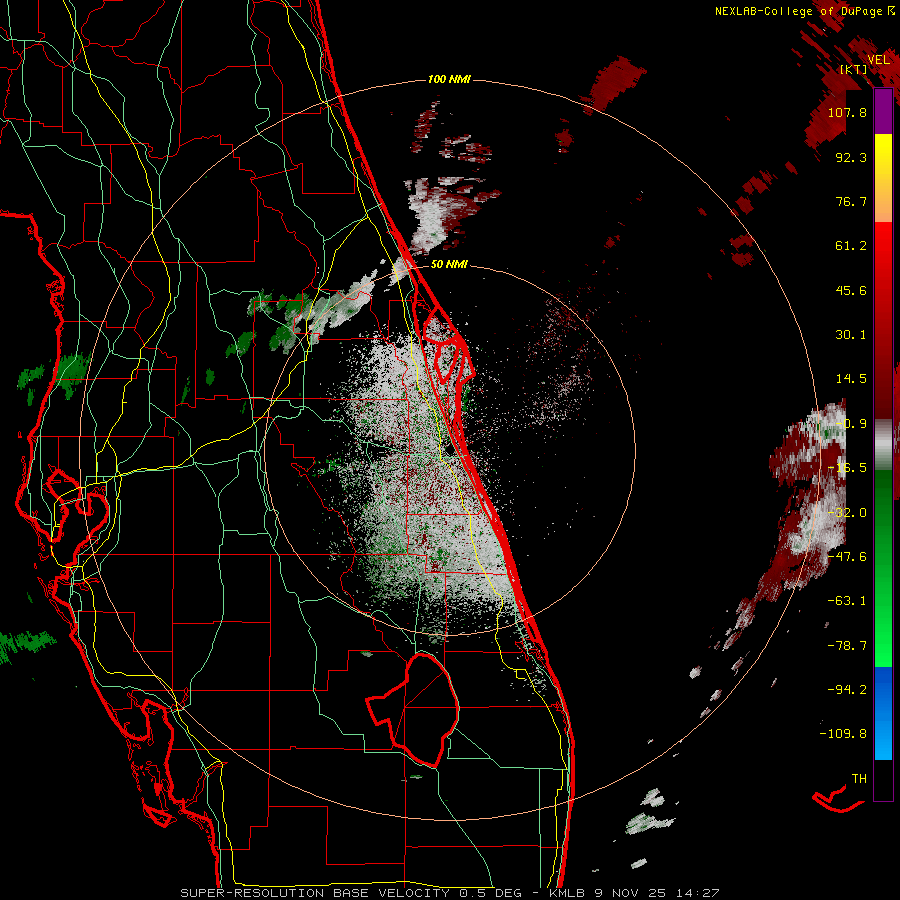Pick the black TH segment of the color bar
900x900 pixels.
(883, 779)
